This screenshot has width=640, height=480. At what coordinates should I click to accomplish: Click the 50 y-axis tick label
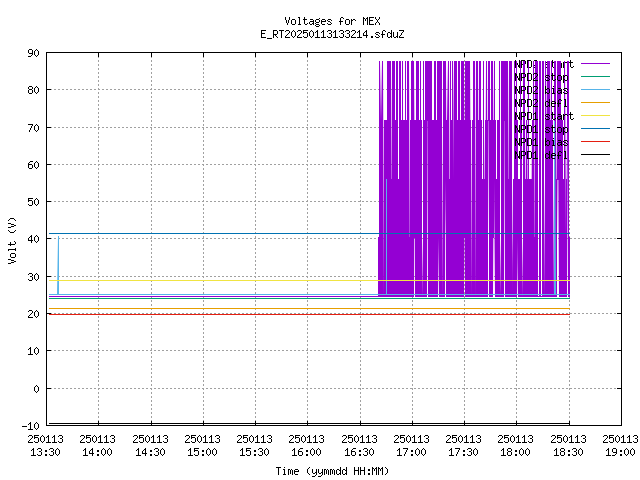[x=33, y=202]
